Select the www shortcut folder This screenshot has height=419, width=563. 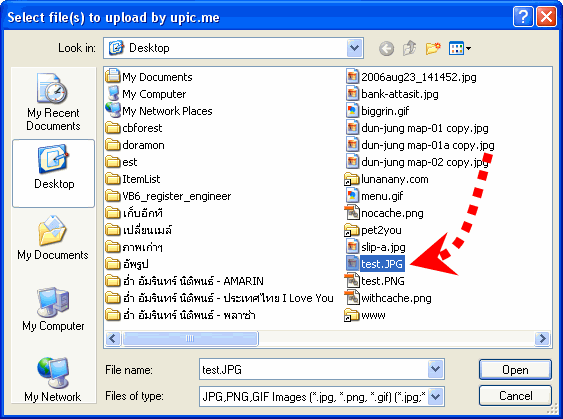pyautogui.click(x=365, y=315)
